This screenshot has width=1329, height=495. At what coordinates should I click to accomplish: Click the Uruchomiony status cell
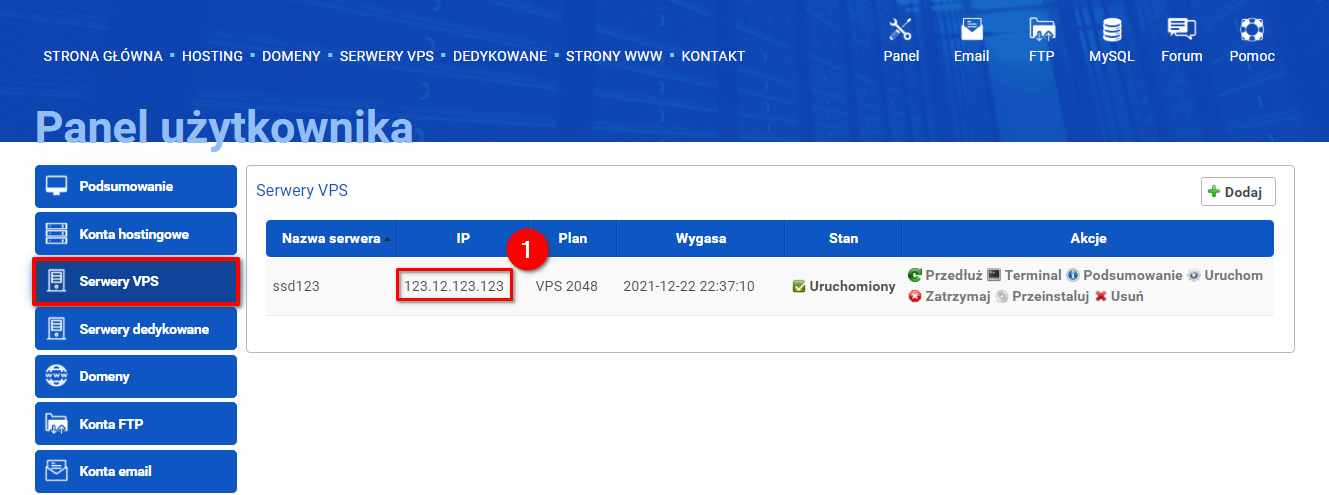coord(844,287)
